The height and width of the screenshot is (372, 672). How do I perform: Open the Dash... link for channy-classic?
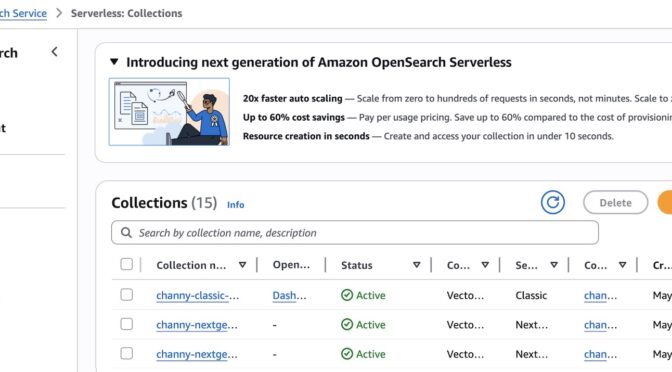coord(289,296)
